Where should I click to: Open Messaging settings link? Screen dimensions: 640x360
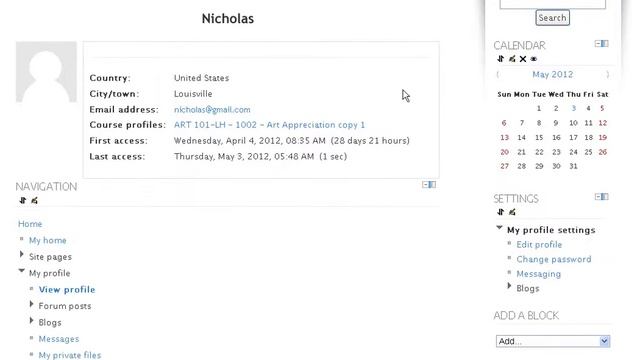(x=538, y=274)
